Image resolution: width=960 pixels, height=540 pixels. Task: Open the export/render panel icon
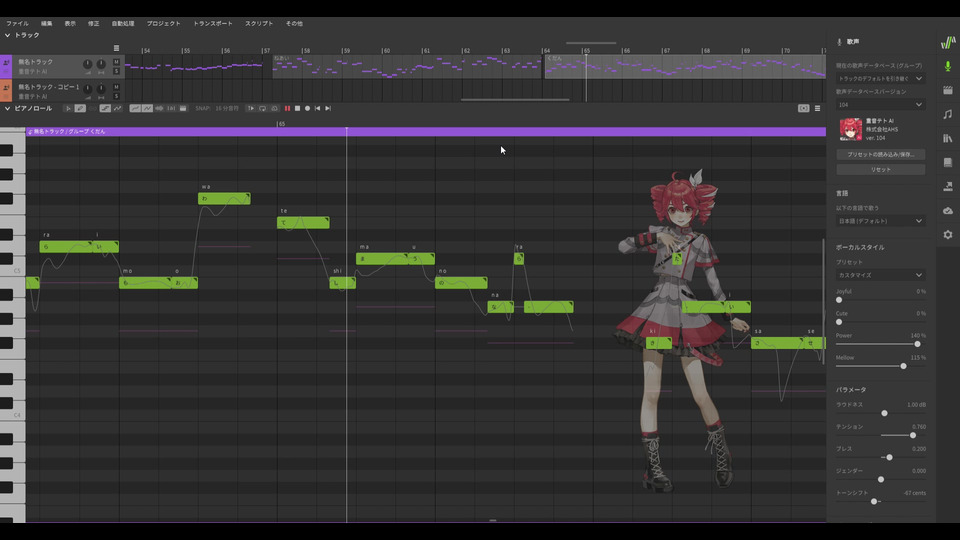pyautogui.click(x=948, y=186)
